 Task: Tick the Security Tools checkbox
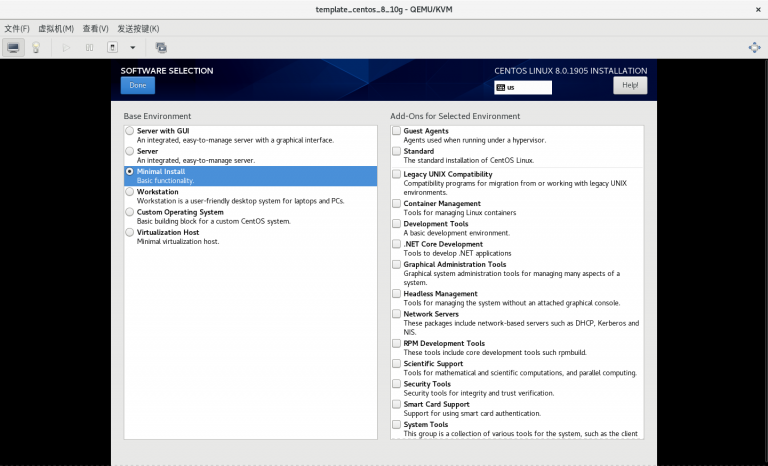pos(396,384)
